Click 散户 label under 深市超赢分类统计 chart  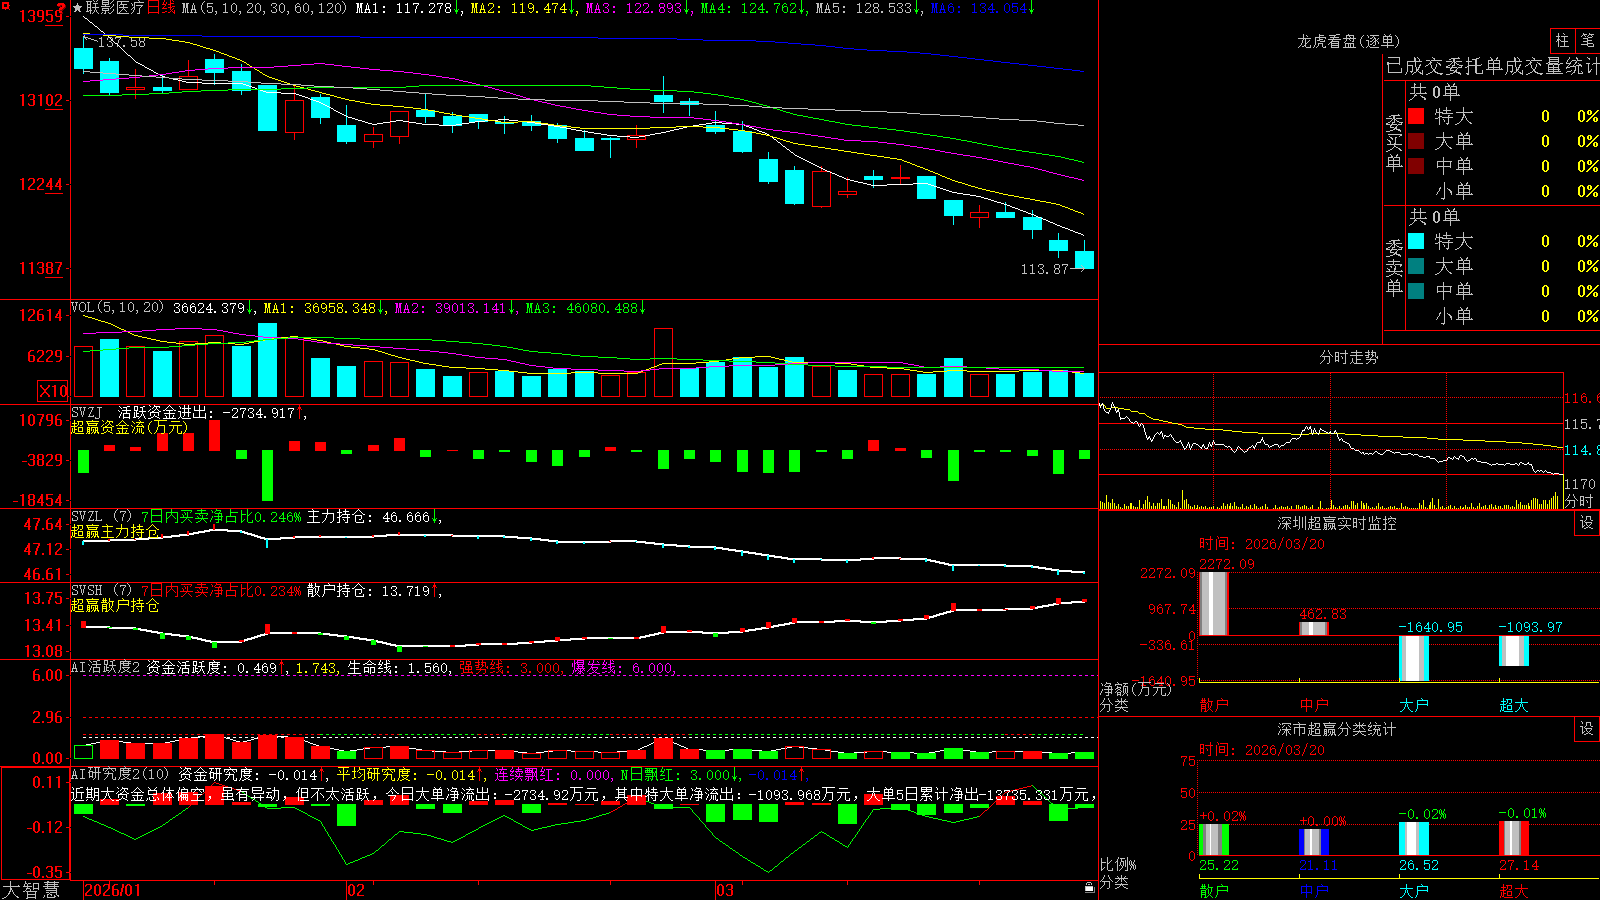(1213, 890)
